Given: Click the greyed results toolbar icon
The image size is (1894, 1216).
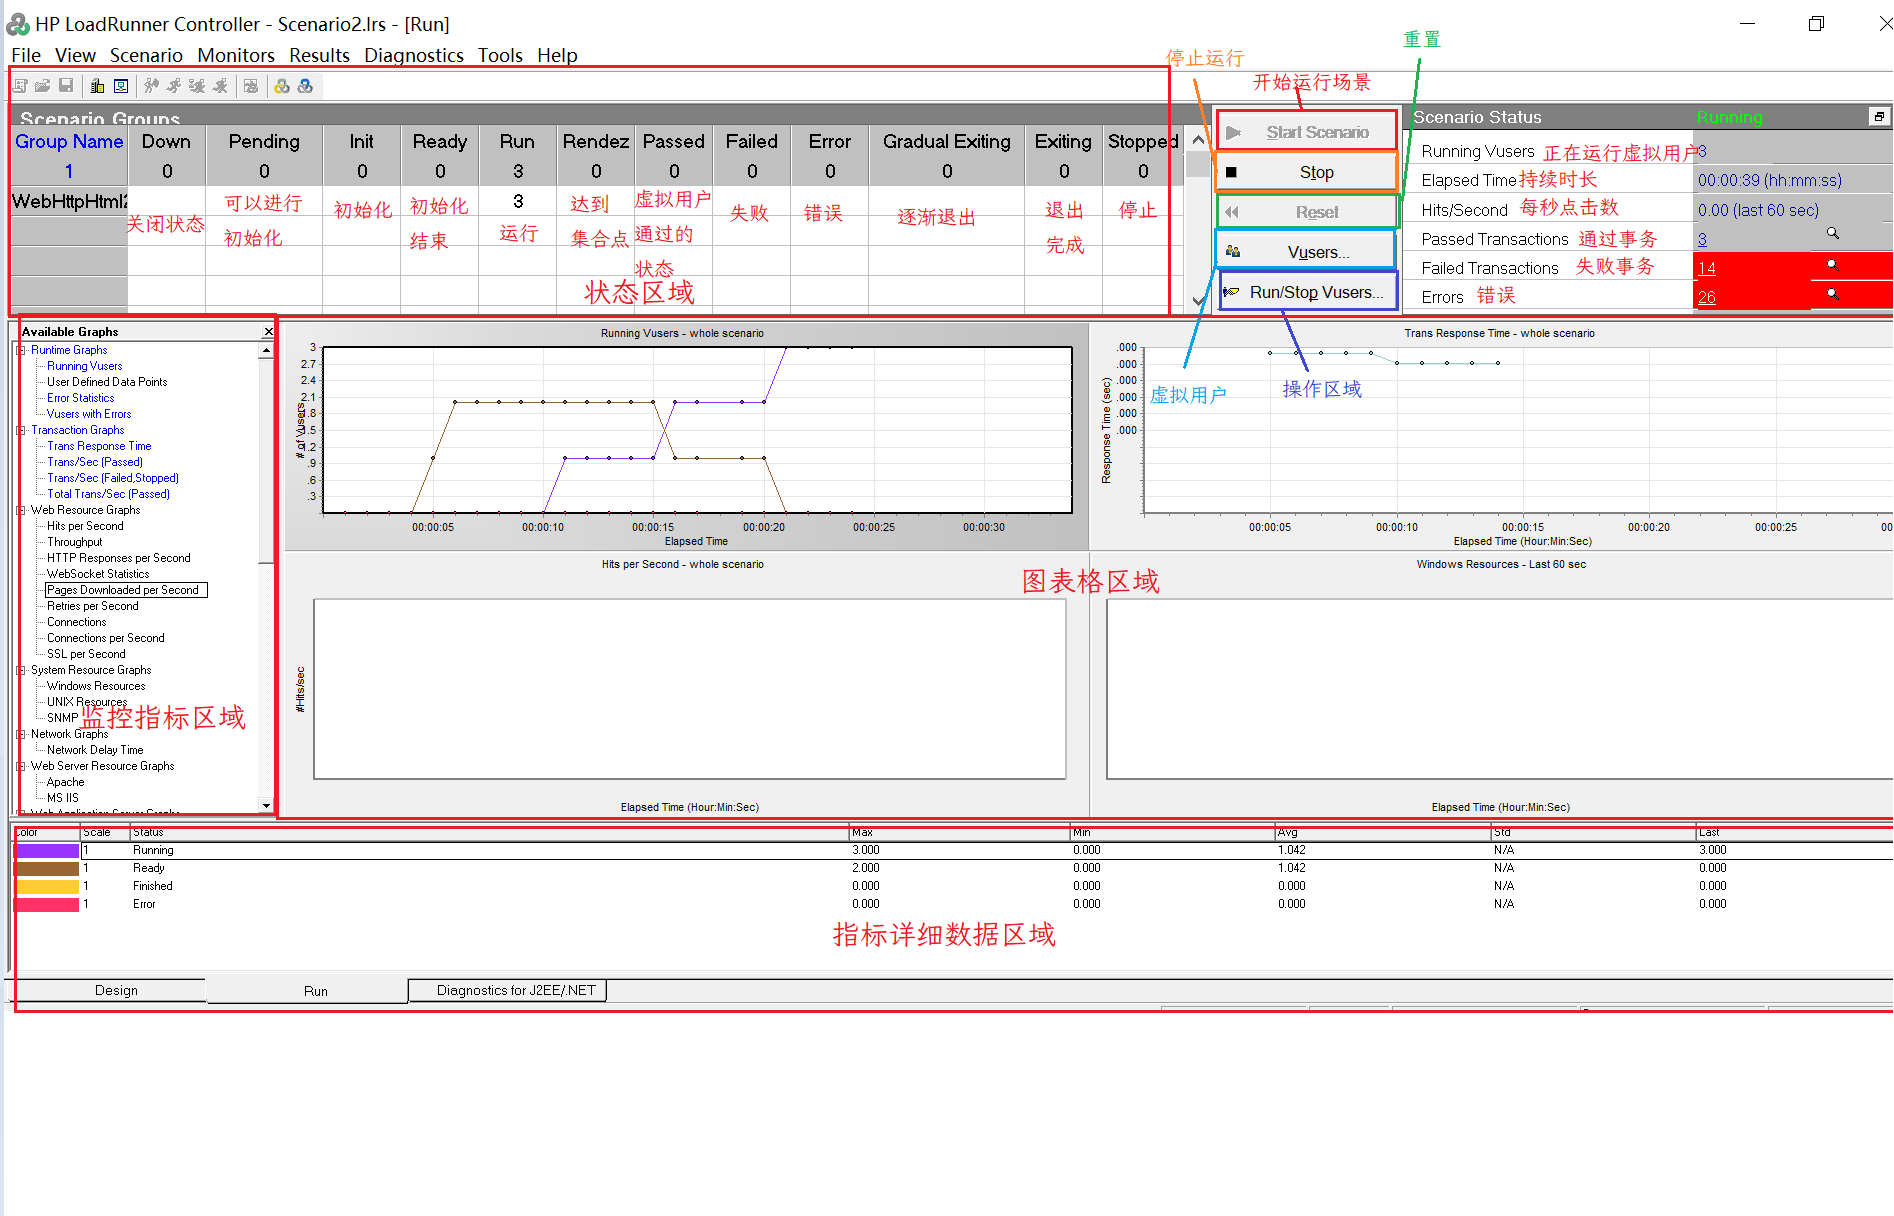Looking at the screenshot, I should coord(251,86).
